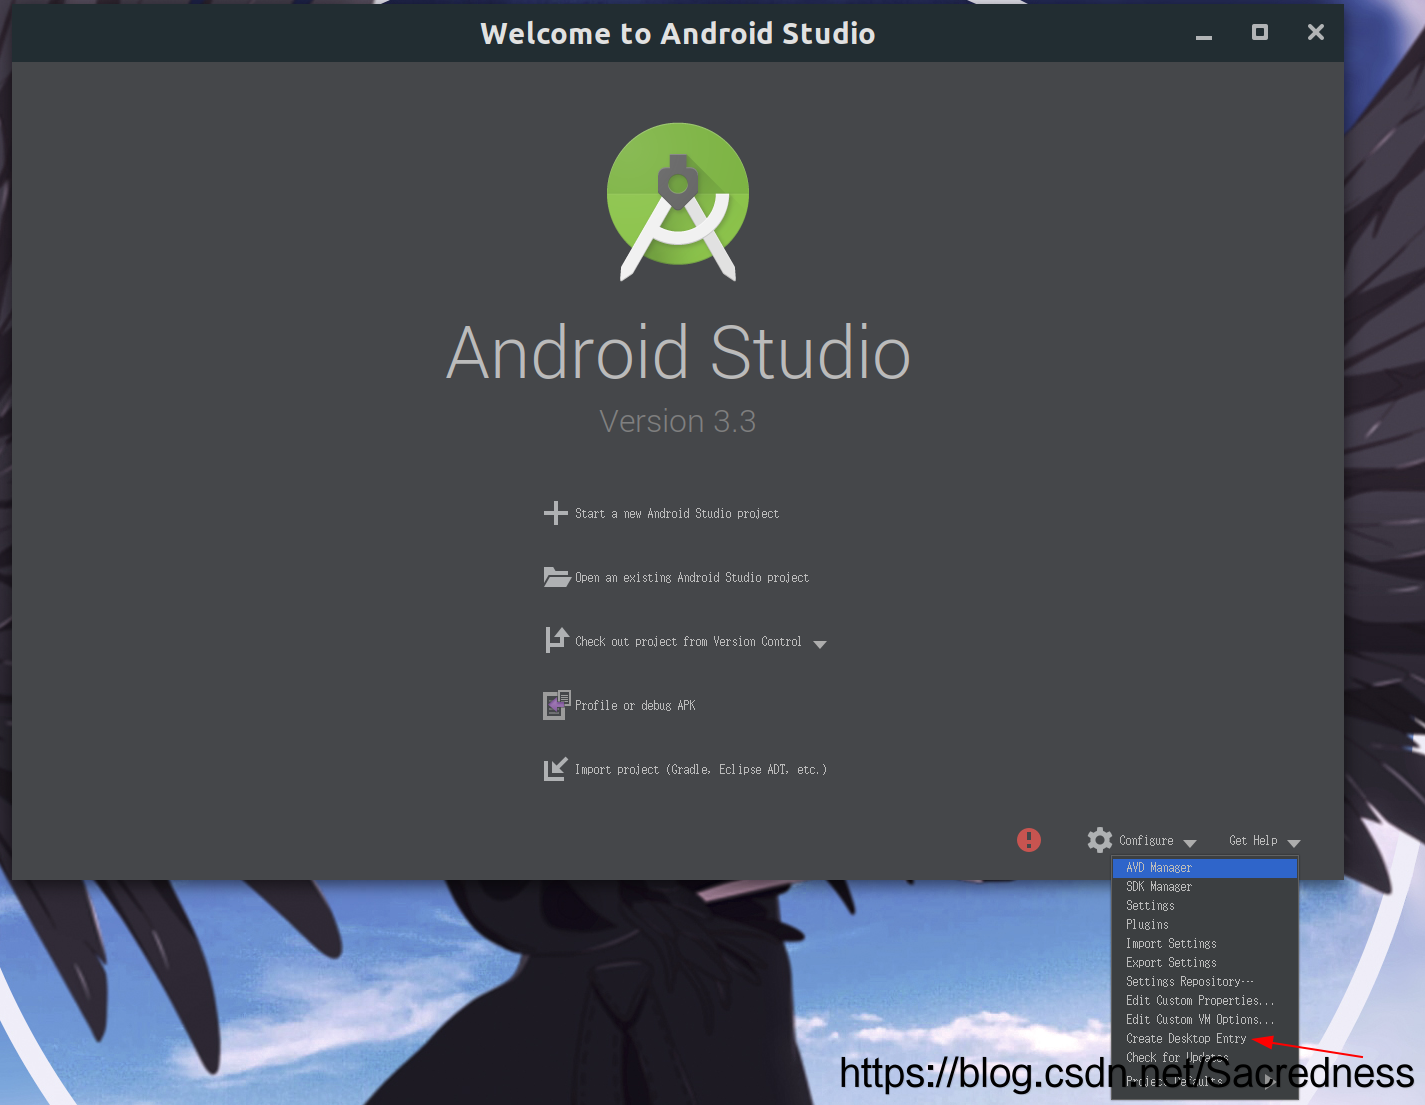The width and height of the screenshot is (1425, 1105).
Task: Open Edit Custom Properties menu item
Action: [1205, 1001]
